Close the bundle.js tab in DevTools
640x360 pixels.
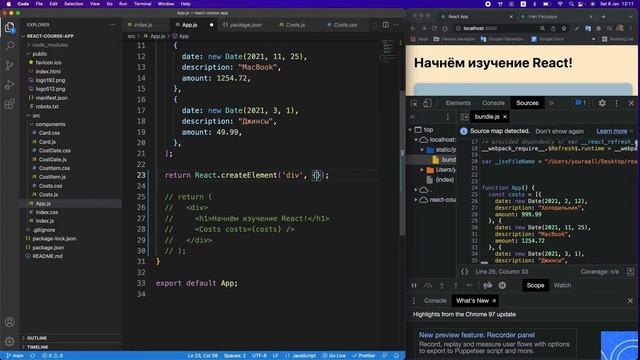pyautogui.click(x=505, y=117)
